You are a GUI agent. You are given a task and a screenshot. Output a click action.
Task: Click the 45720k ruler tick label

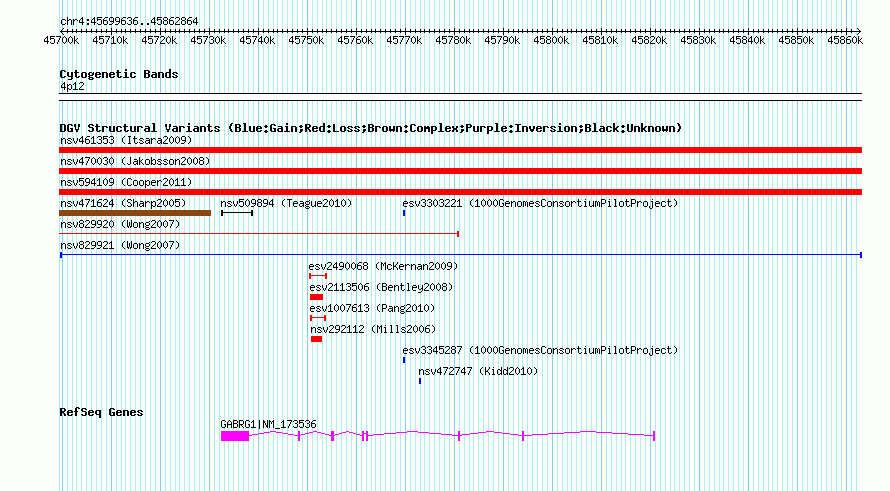[159, 40]
